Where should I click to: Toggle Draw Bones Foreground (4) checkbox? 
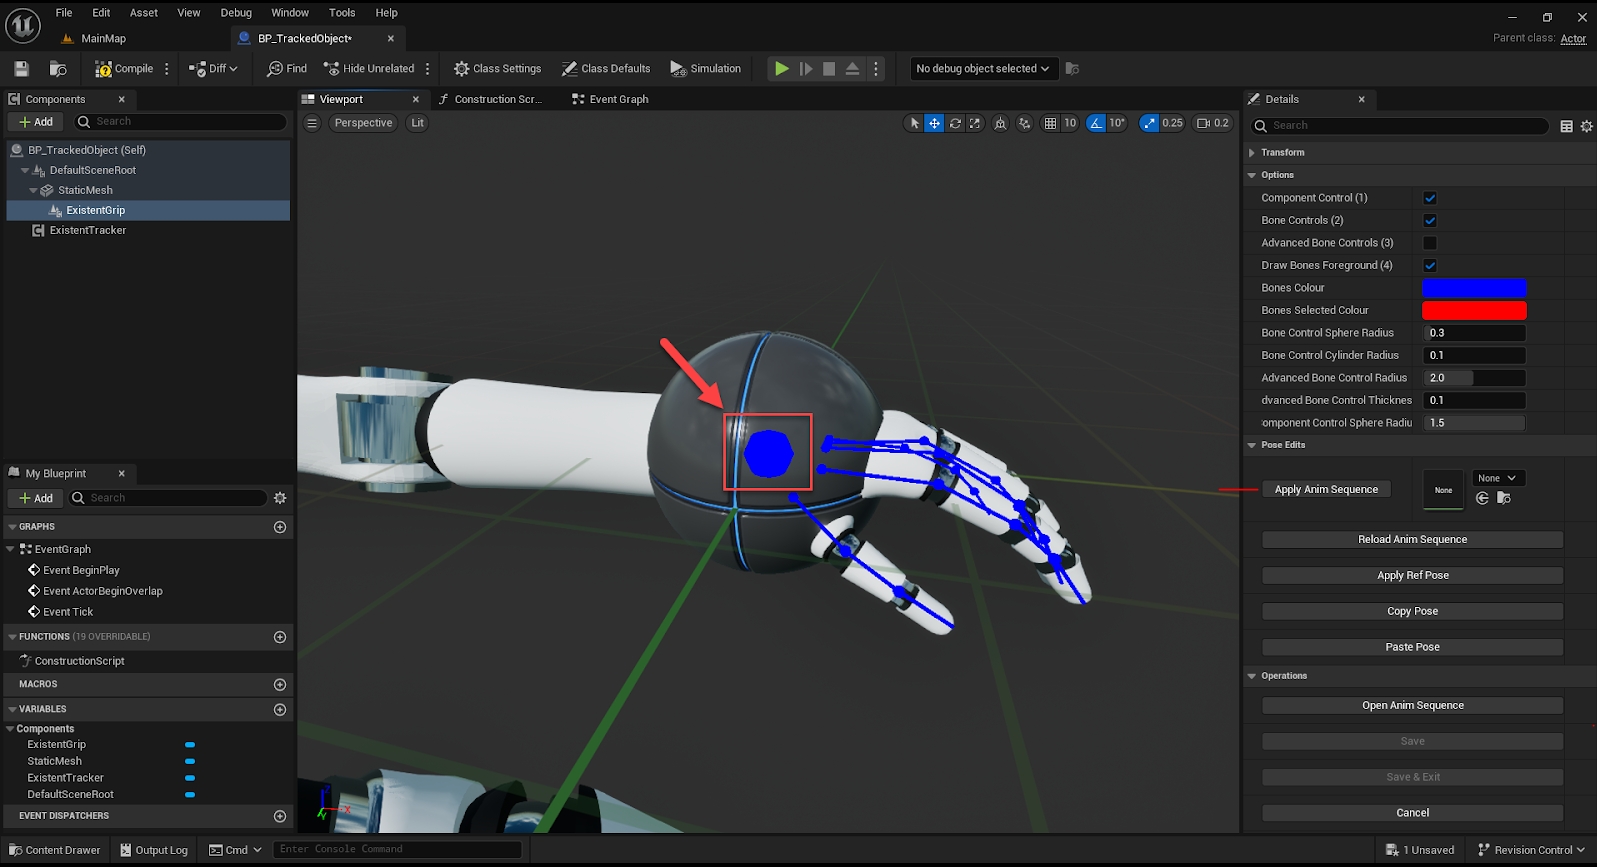point(1430,266)
